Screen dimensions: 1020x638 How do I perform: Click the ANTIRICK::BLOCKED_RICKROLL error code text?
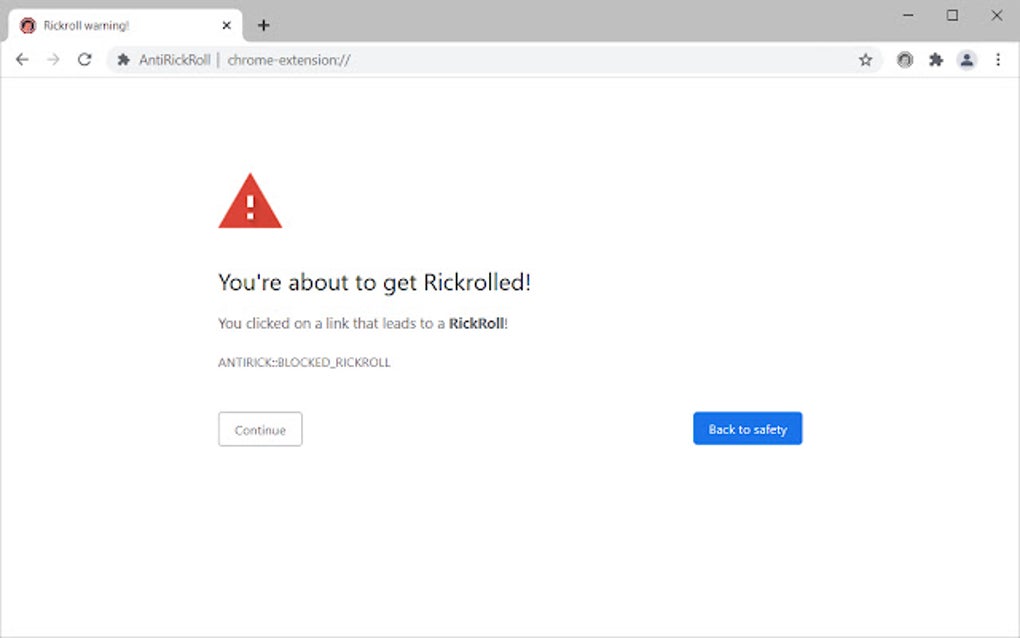[304, 362]
